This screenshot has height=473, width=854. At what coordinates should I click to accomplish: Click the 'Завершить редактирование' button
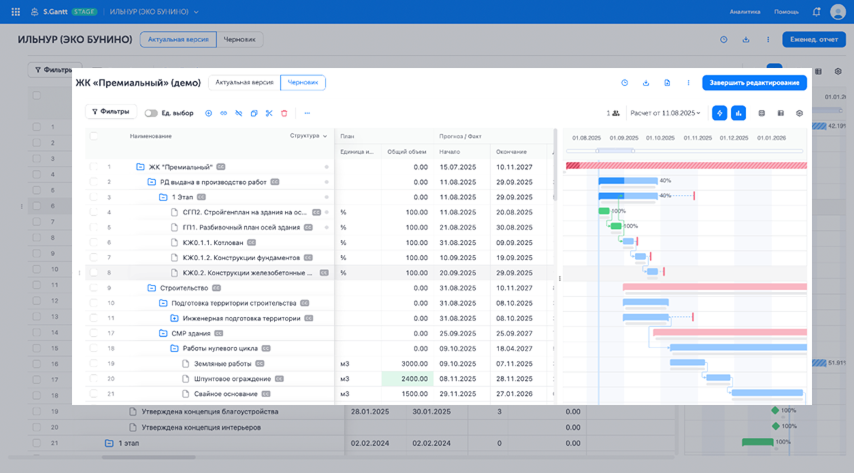pos(754,83)
